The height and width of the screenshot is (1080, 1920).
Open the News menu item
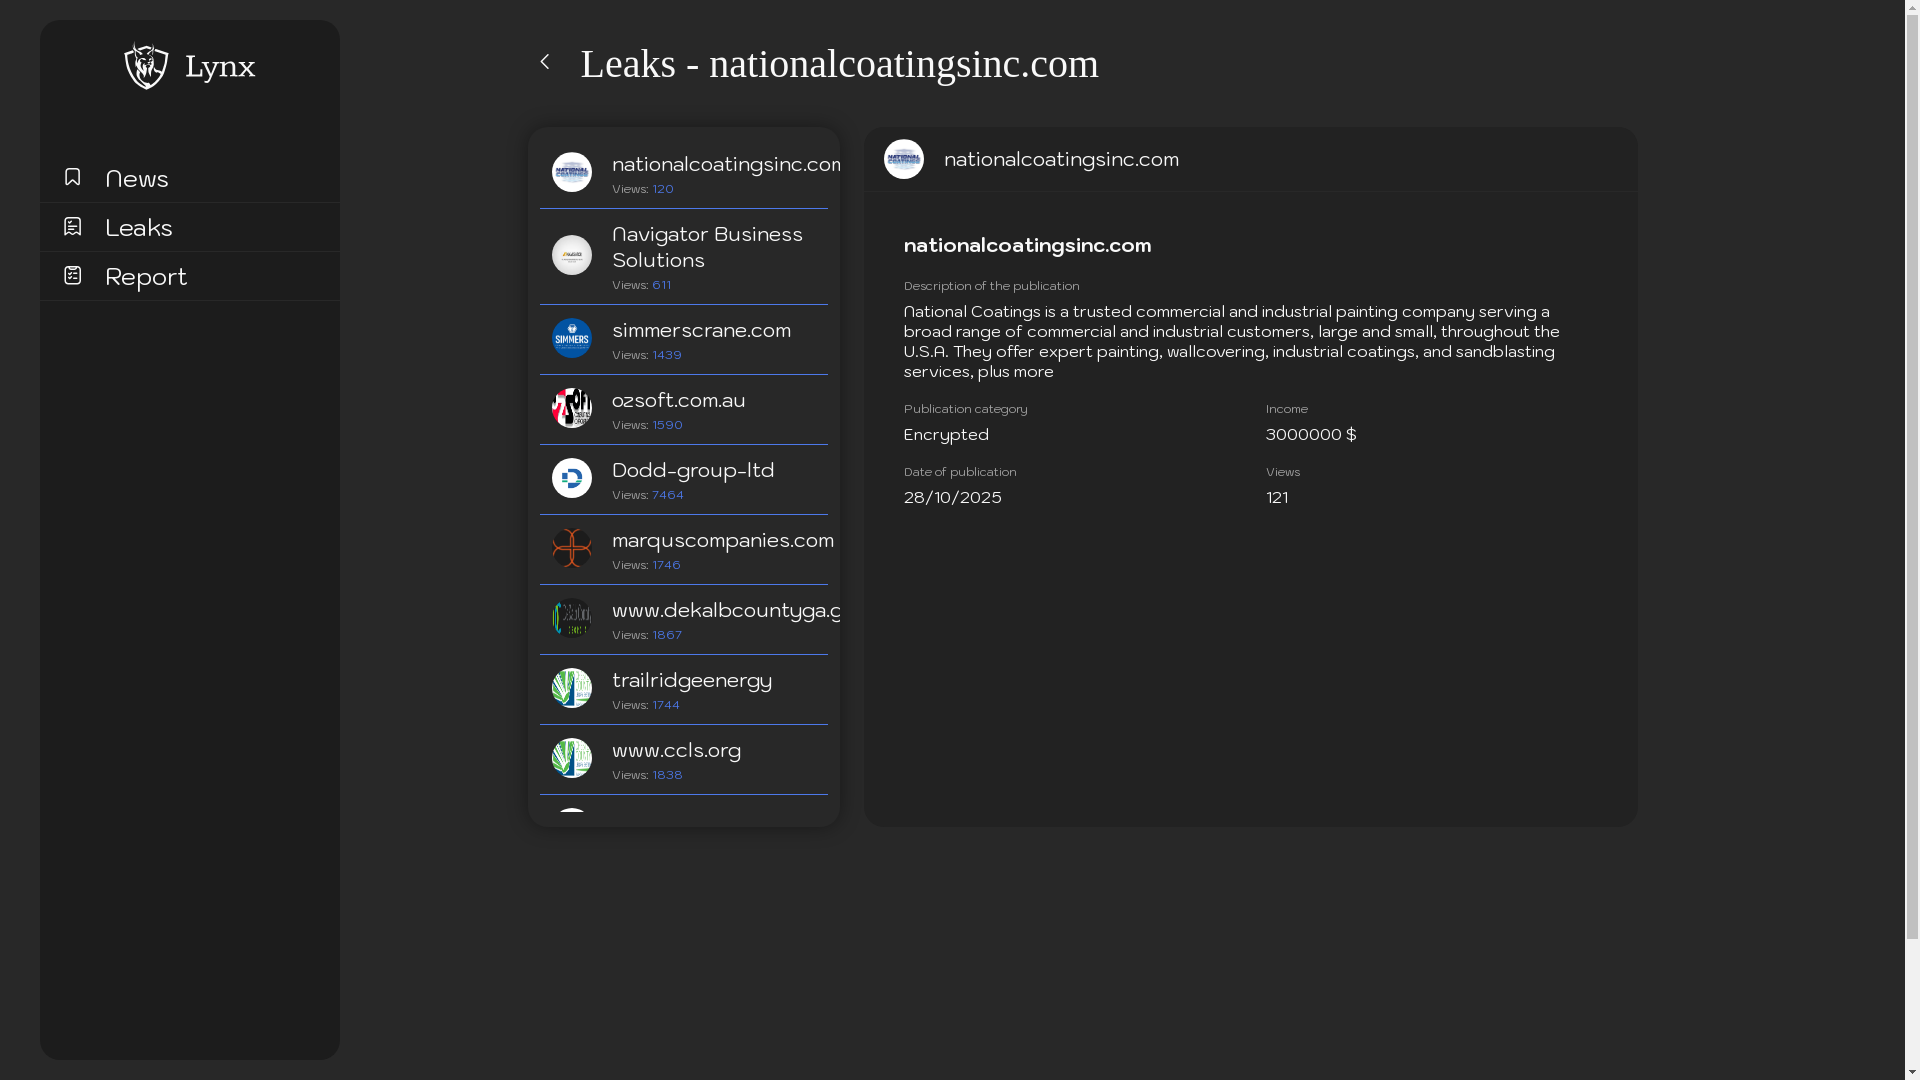tap(137, 179)
